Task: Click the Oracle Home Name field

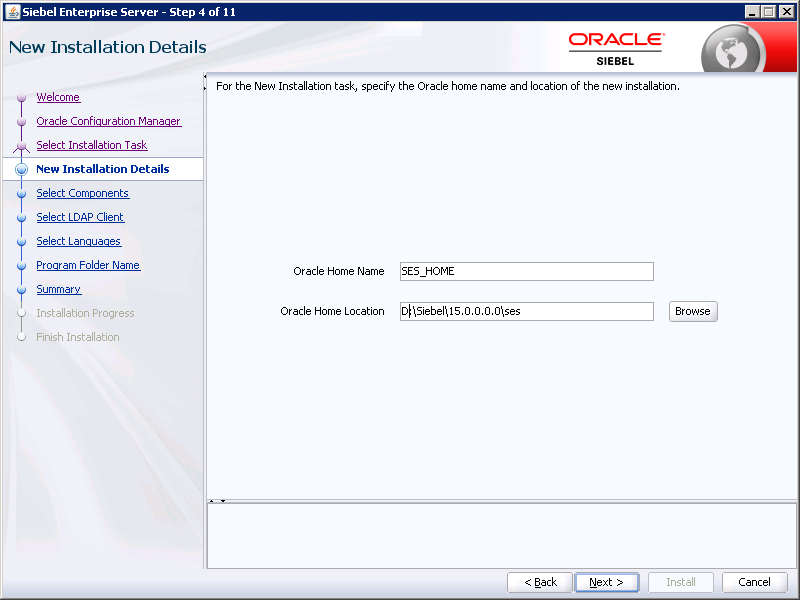Action: point(527,271)
